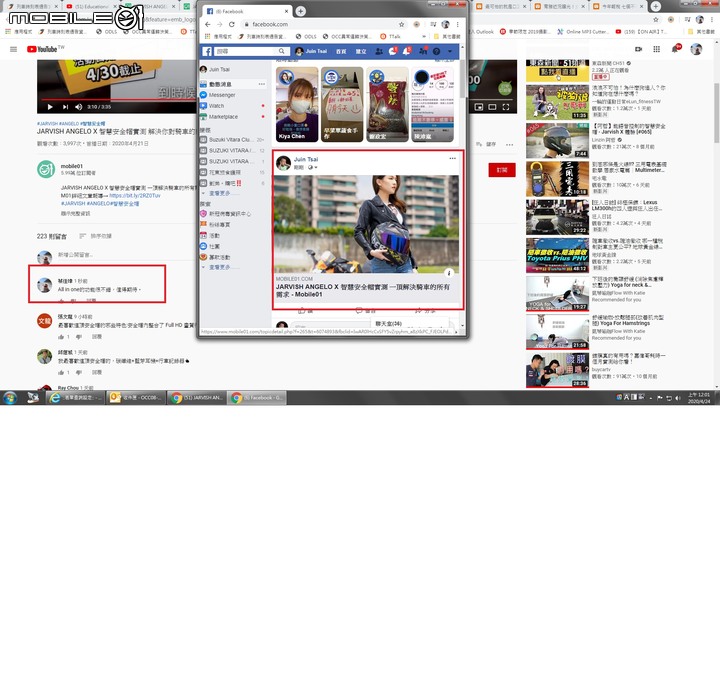The height and width of the screenshot is (683, 720).
Task: Open the mobile01 channel name link
Action: [x=72, y=166]
